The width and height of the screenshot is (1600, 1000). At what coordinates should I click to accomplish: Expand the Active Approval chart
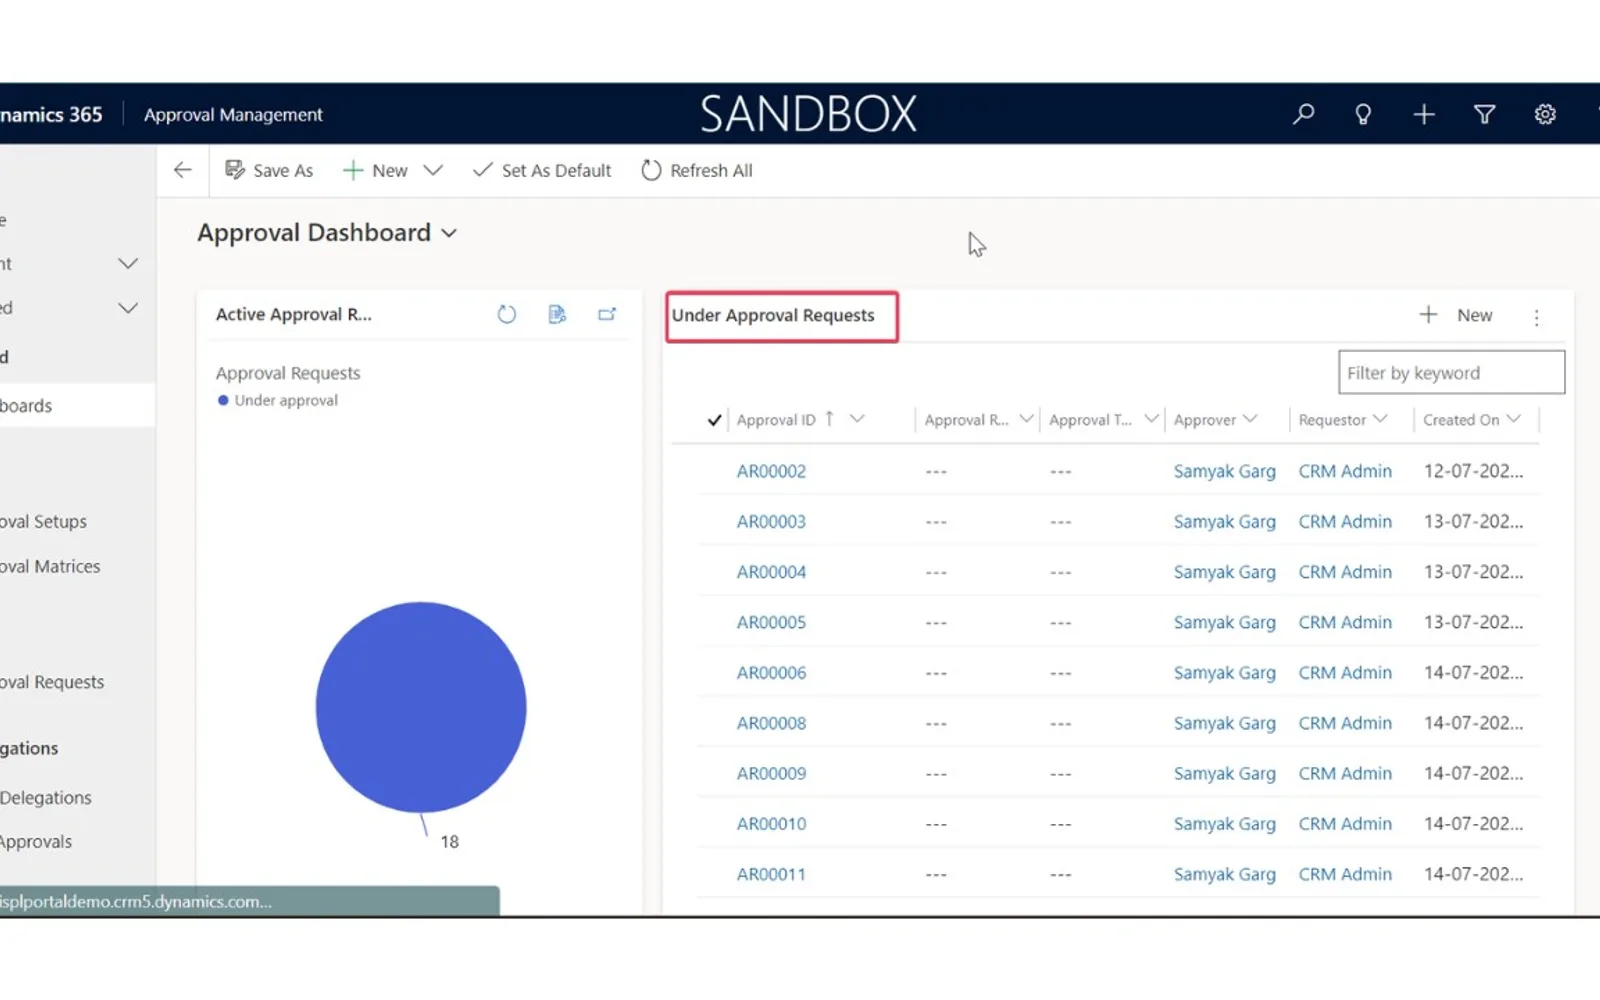[607, 314]
